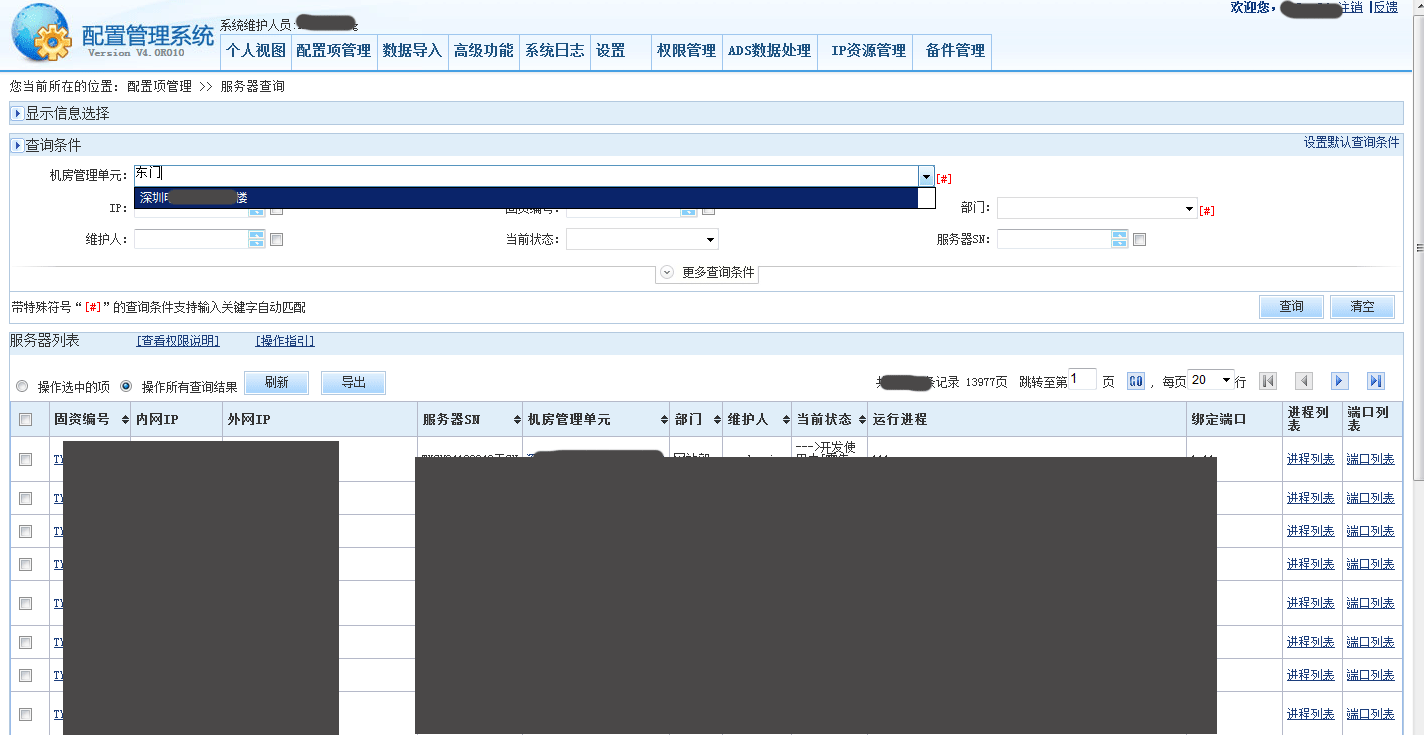This screenshot has width=1424, height=735.
Task: Open the picker icon beside 服务器SN field
Action: 1119,239
